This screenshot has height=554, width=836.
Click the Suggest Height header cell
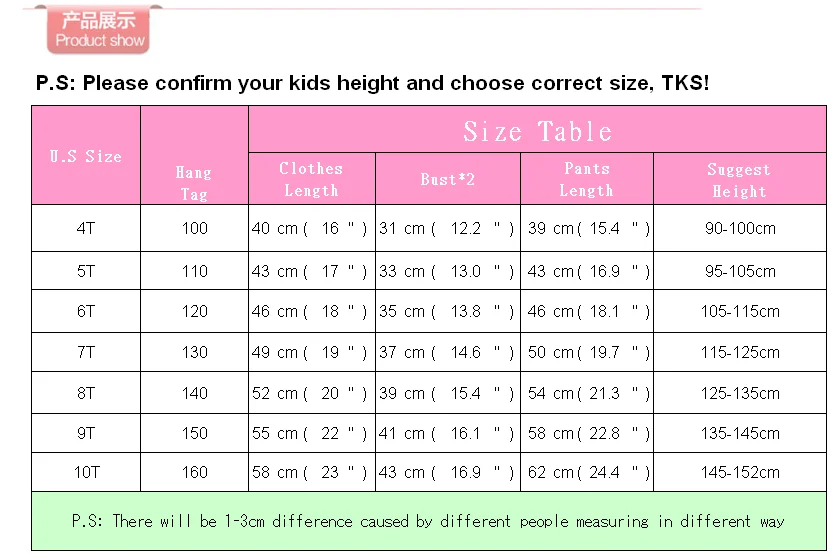pos(739,179)
